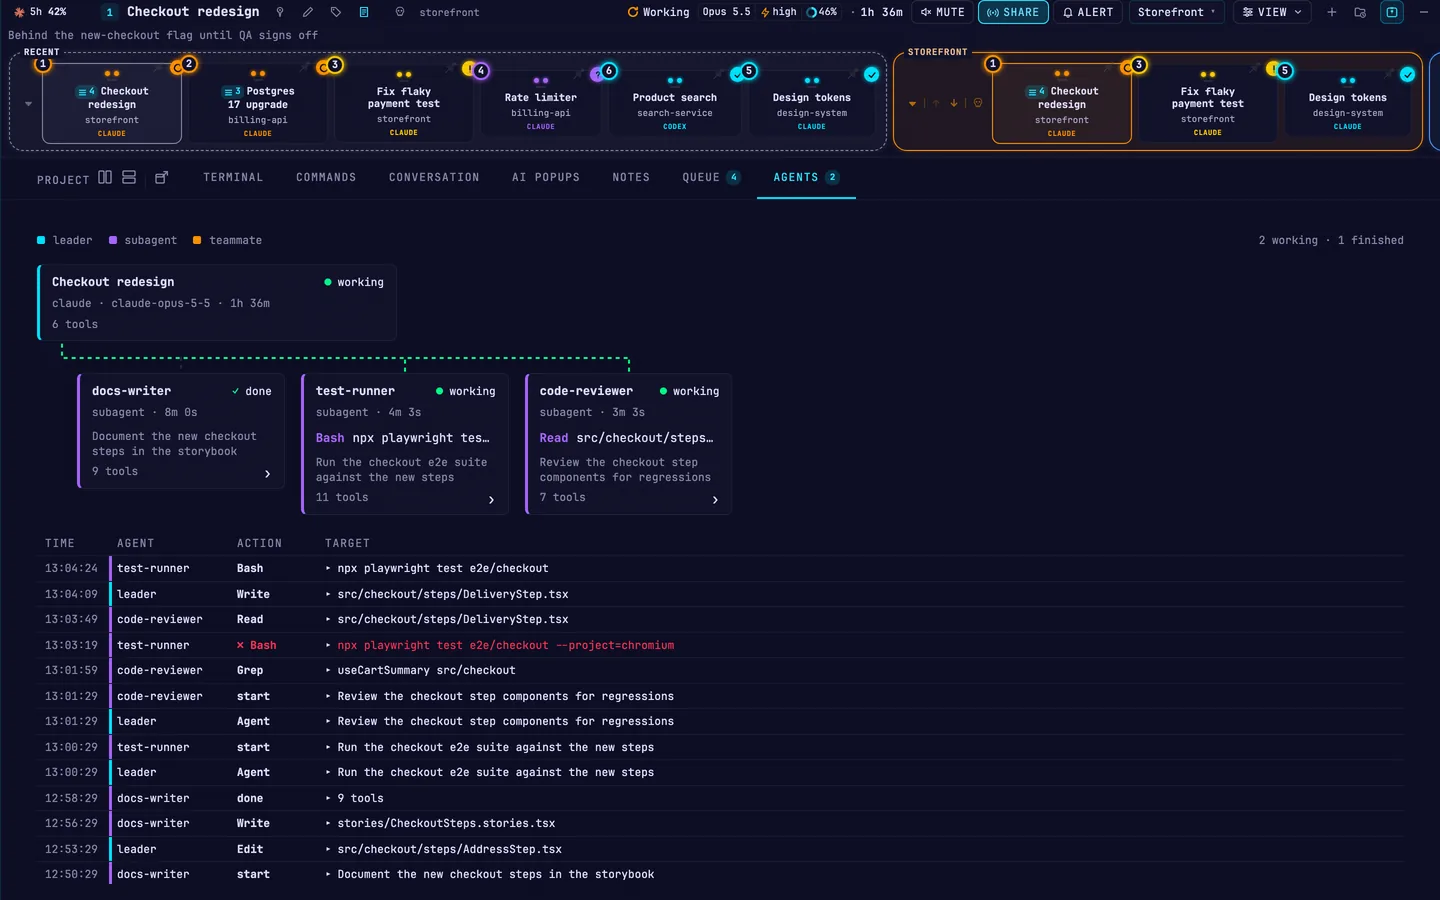Click the folder icon in top bar
The width and height of the screenshot is (1440, 900).
click(1360, 12)
